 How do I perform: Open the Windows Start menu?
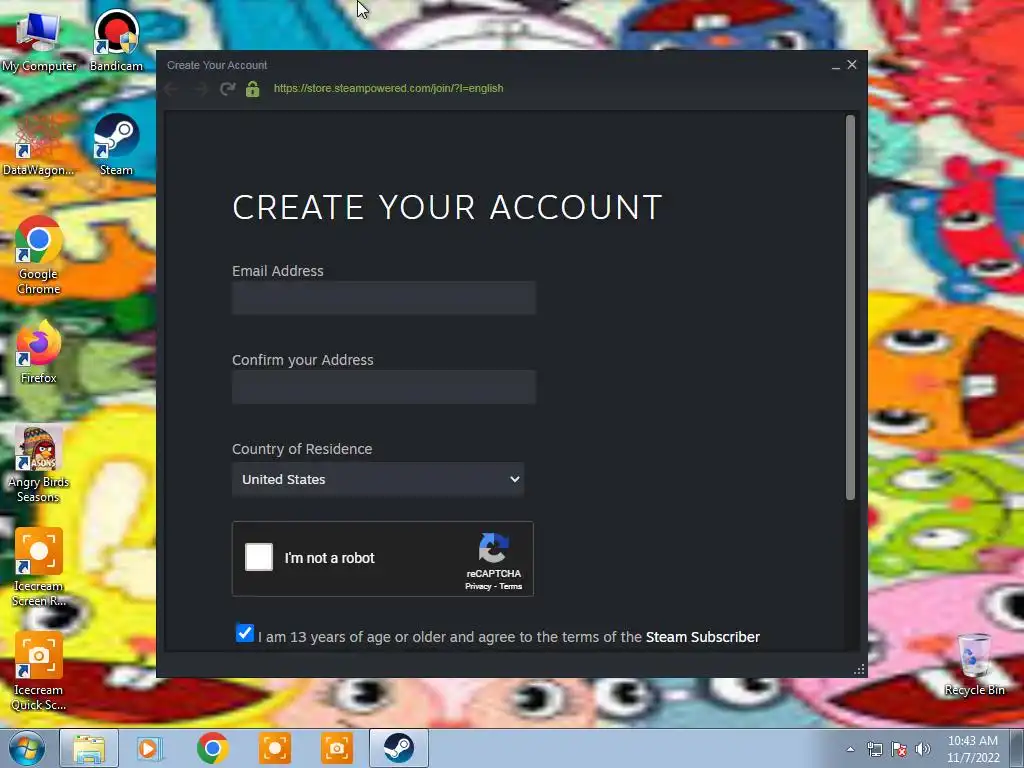(26, 748)
